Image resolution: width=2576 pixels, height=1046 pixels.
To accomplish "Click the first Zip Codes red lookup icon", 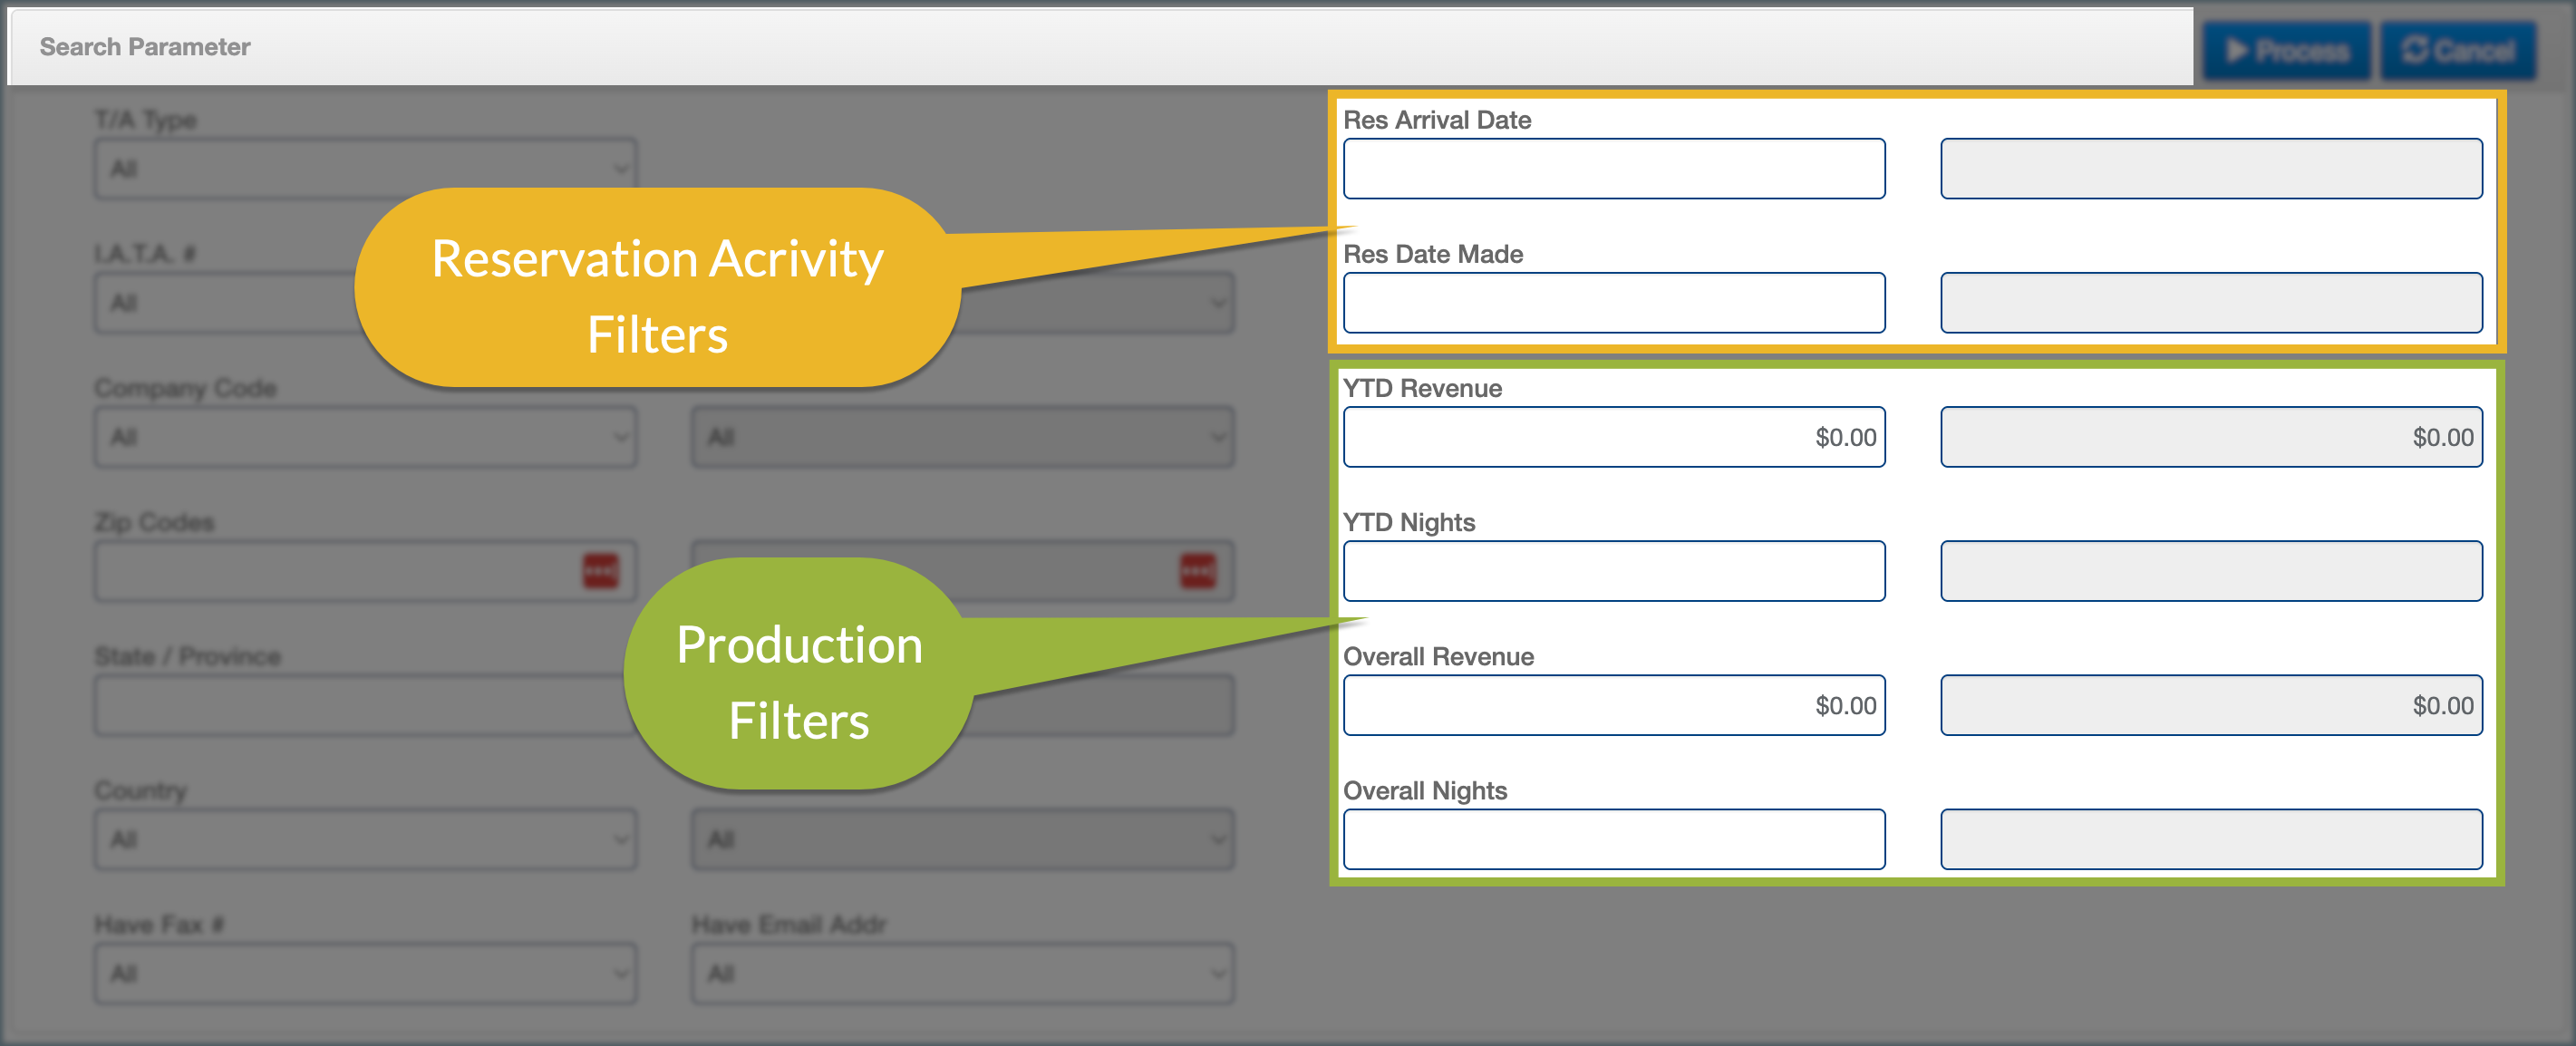I will point(600,571).
